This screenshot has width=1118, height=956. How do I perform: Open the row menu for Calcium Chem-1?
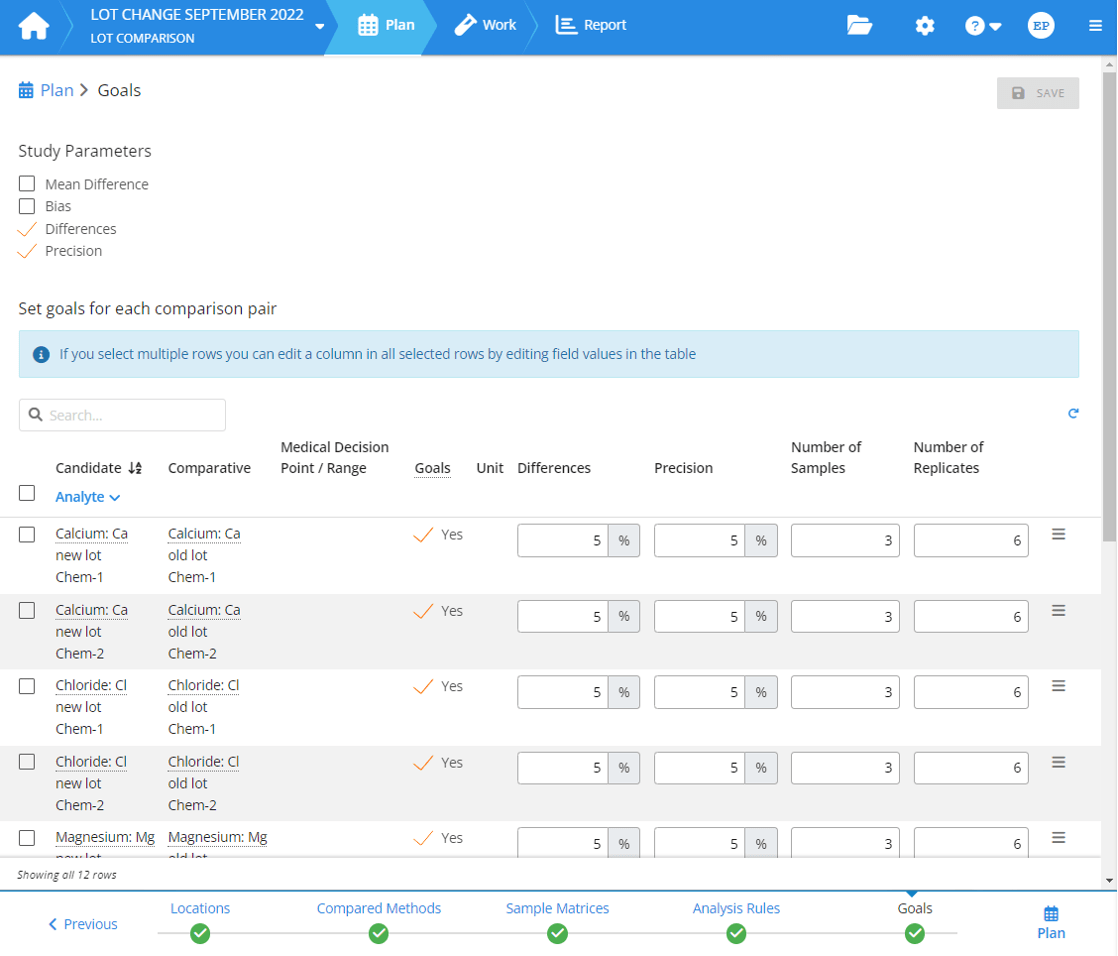(x=1059, y=533)
